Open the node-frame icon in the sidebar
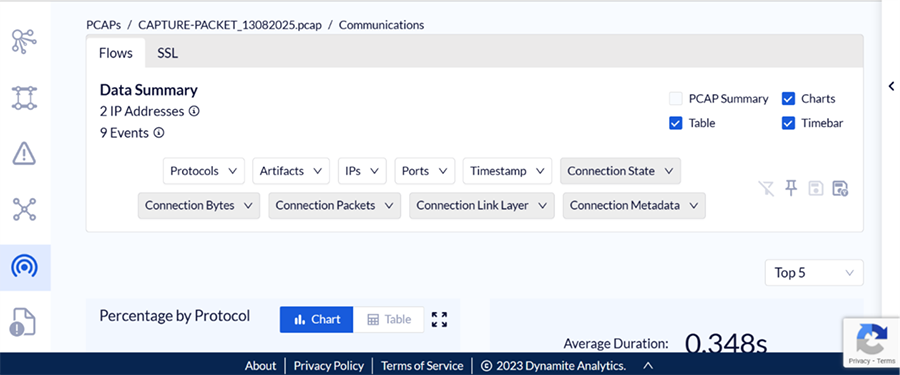Screen dimensions: 900x375 [x=24, y=98]
